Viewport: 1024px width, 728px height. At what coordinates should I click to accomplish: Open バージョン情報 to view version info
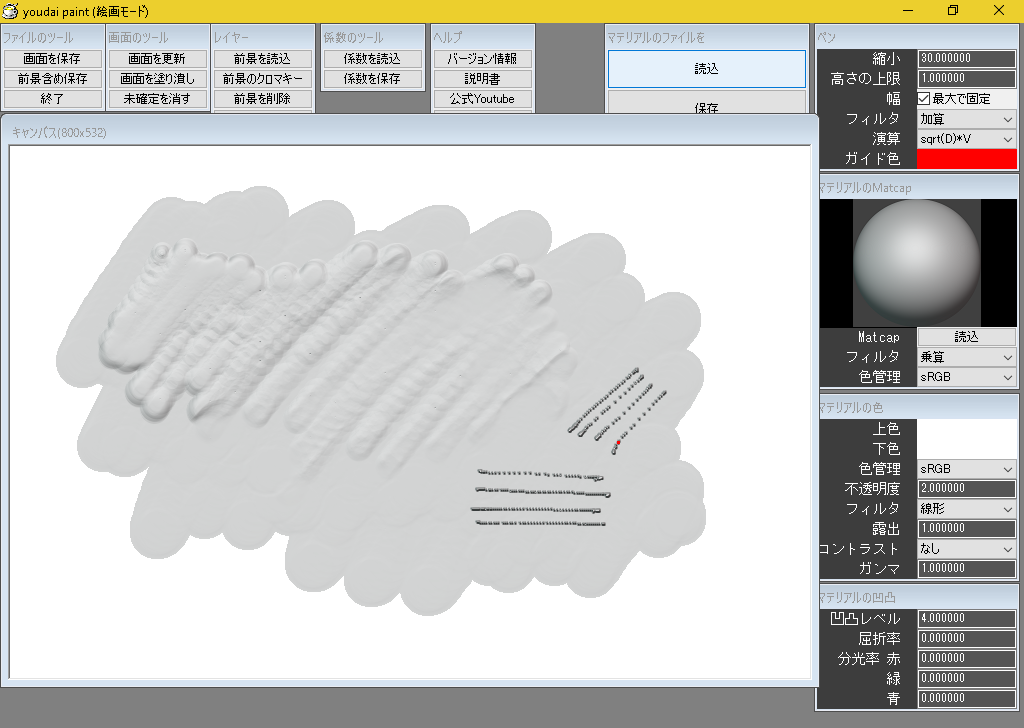click(483, 59)
